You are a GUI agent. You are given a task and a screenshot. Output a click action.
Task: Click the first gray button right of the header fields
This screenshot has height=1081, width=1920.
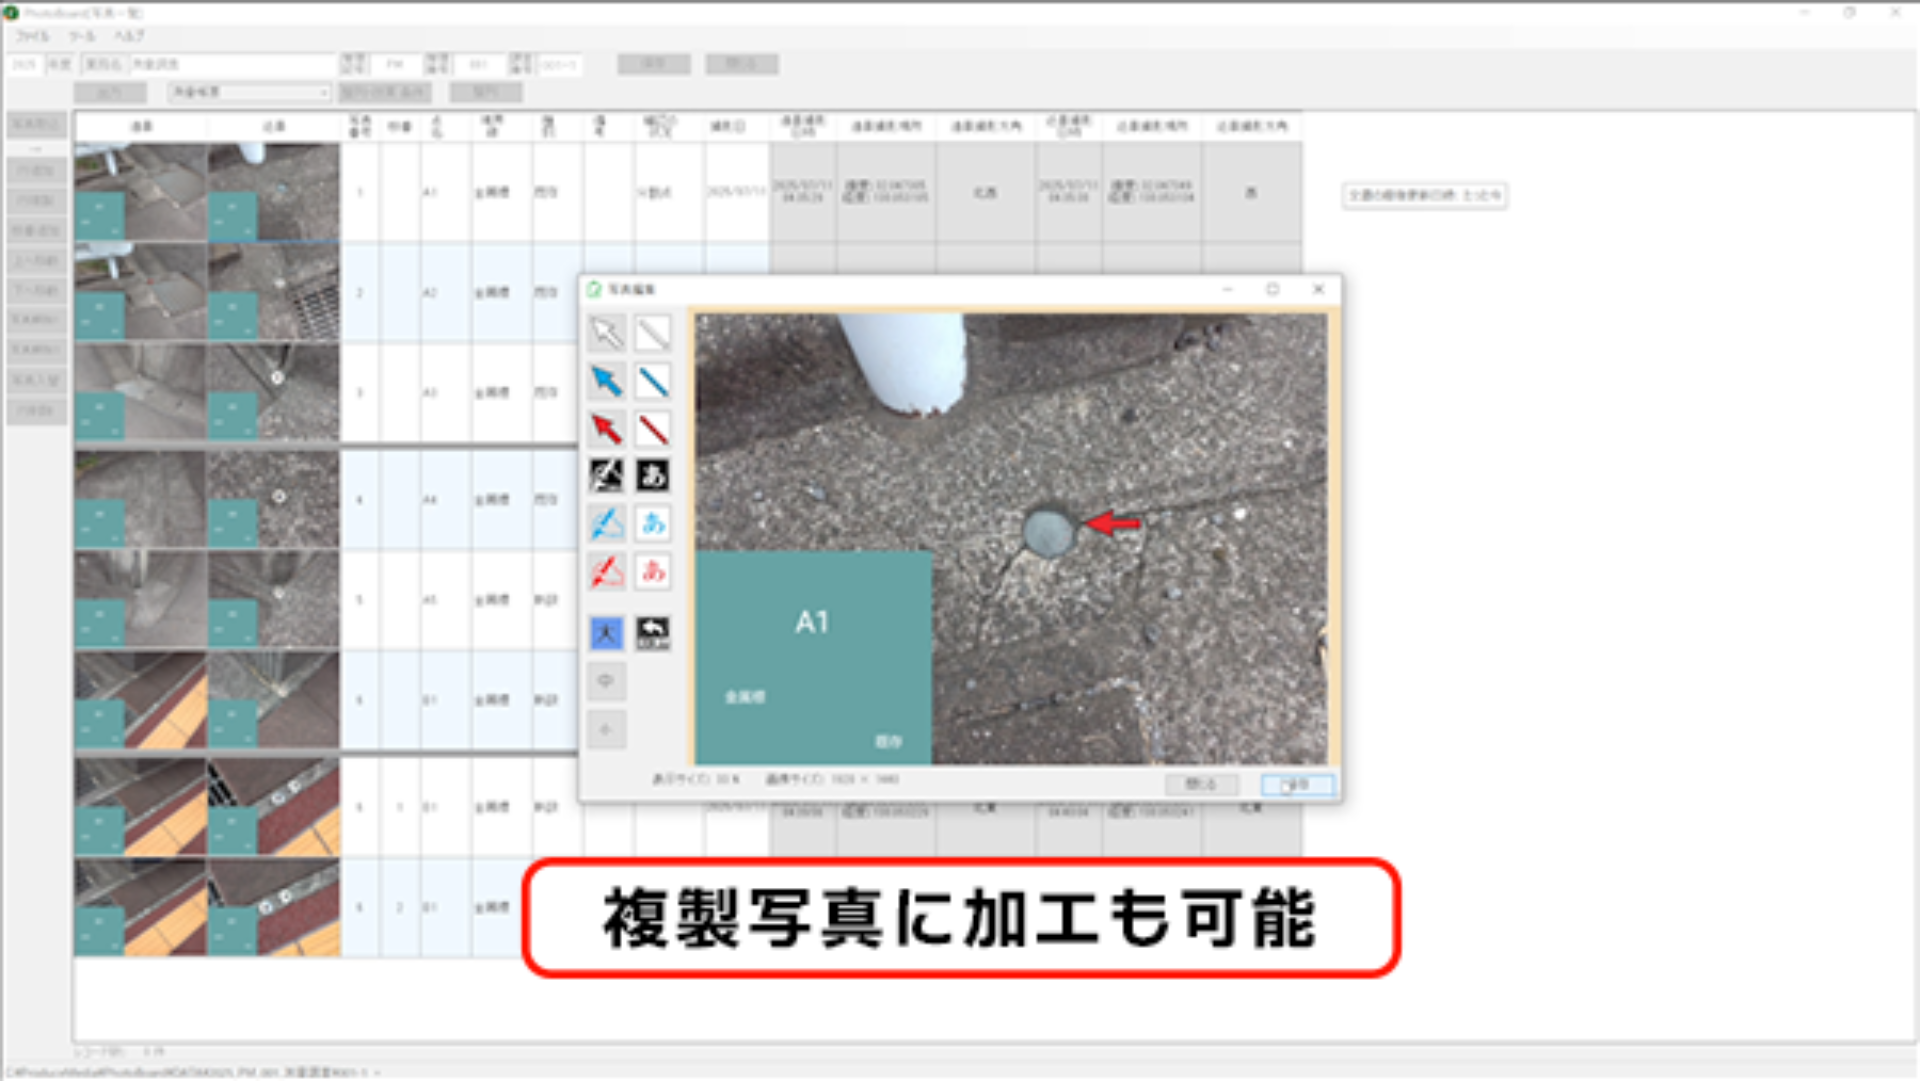point(654,64)
